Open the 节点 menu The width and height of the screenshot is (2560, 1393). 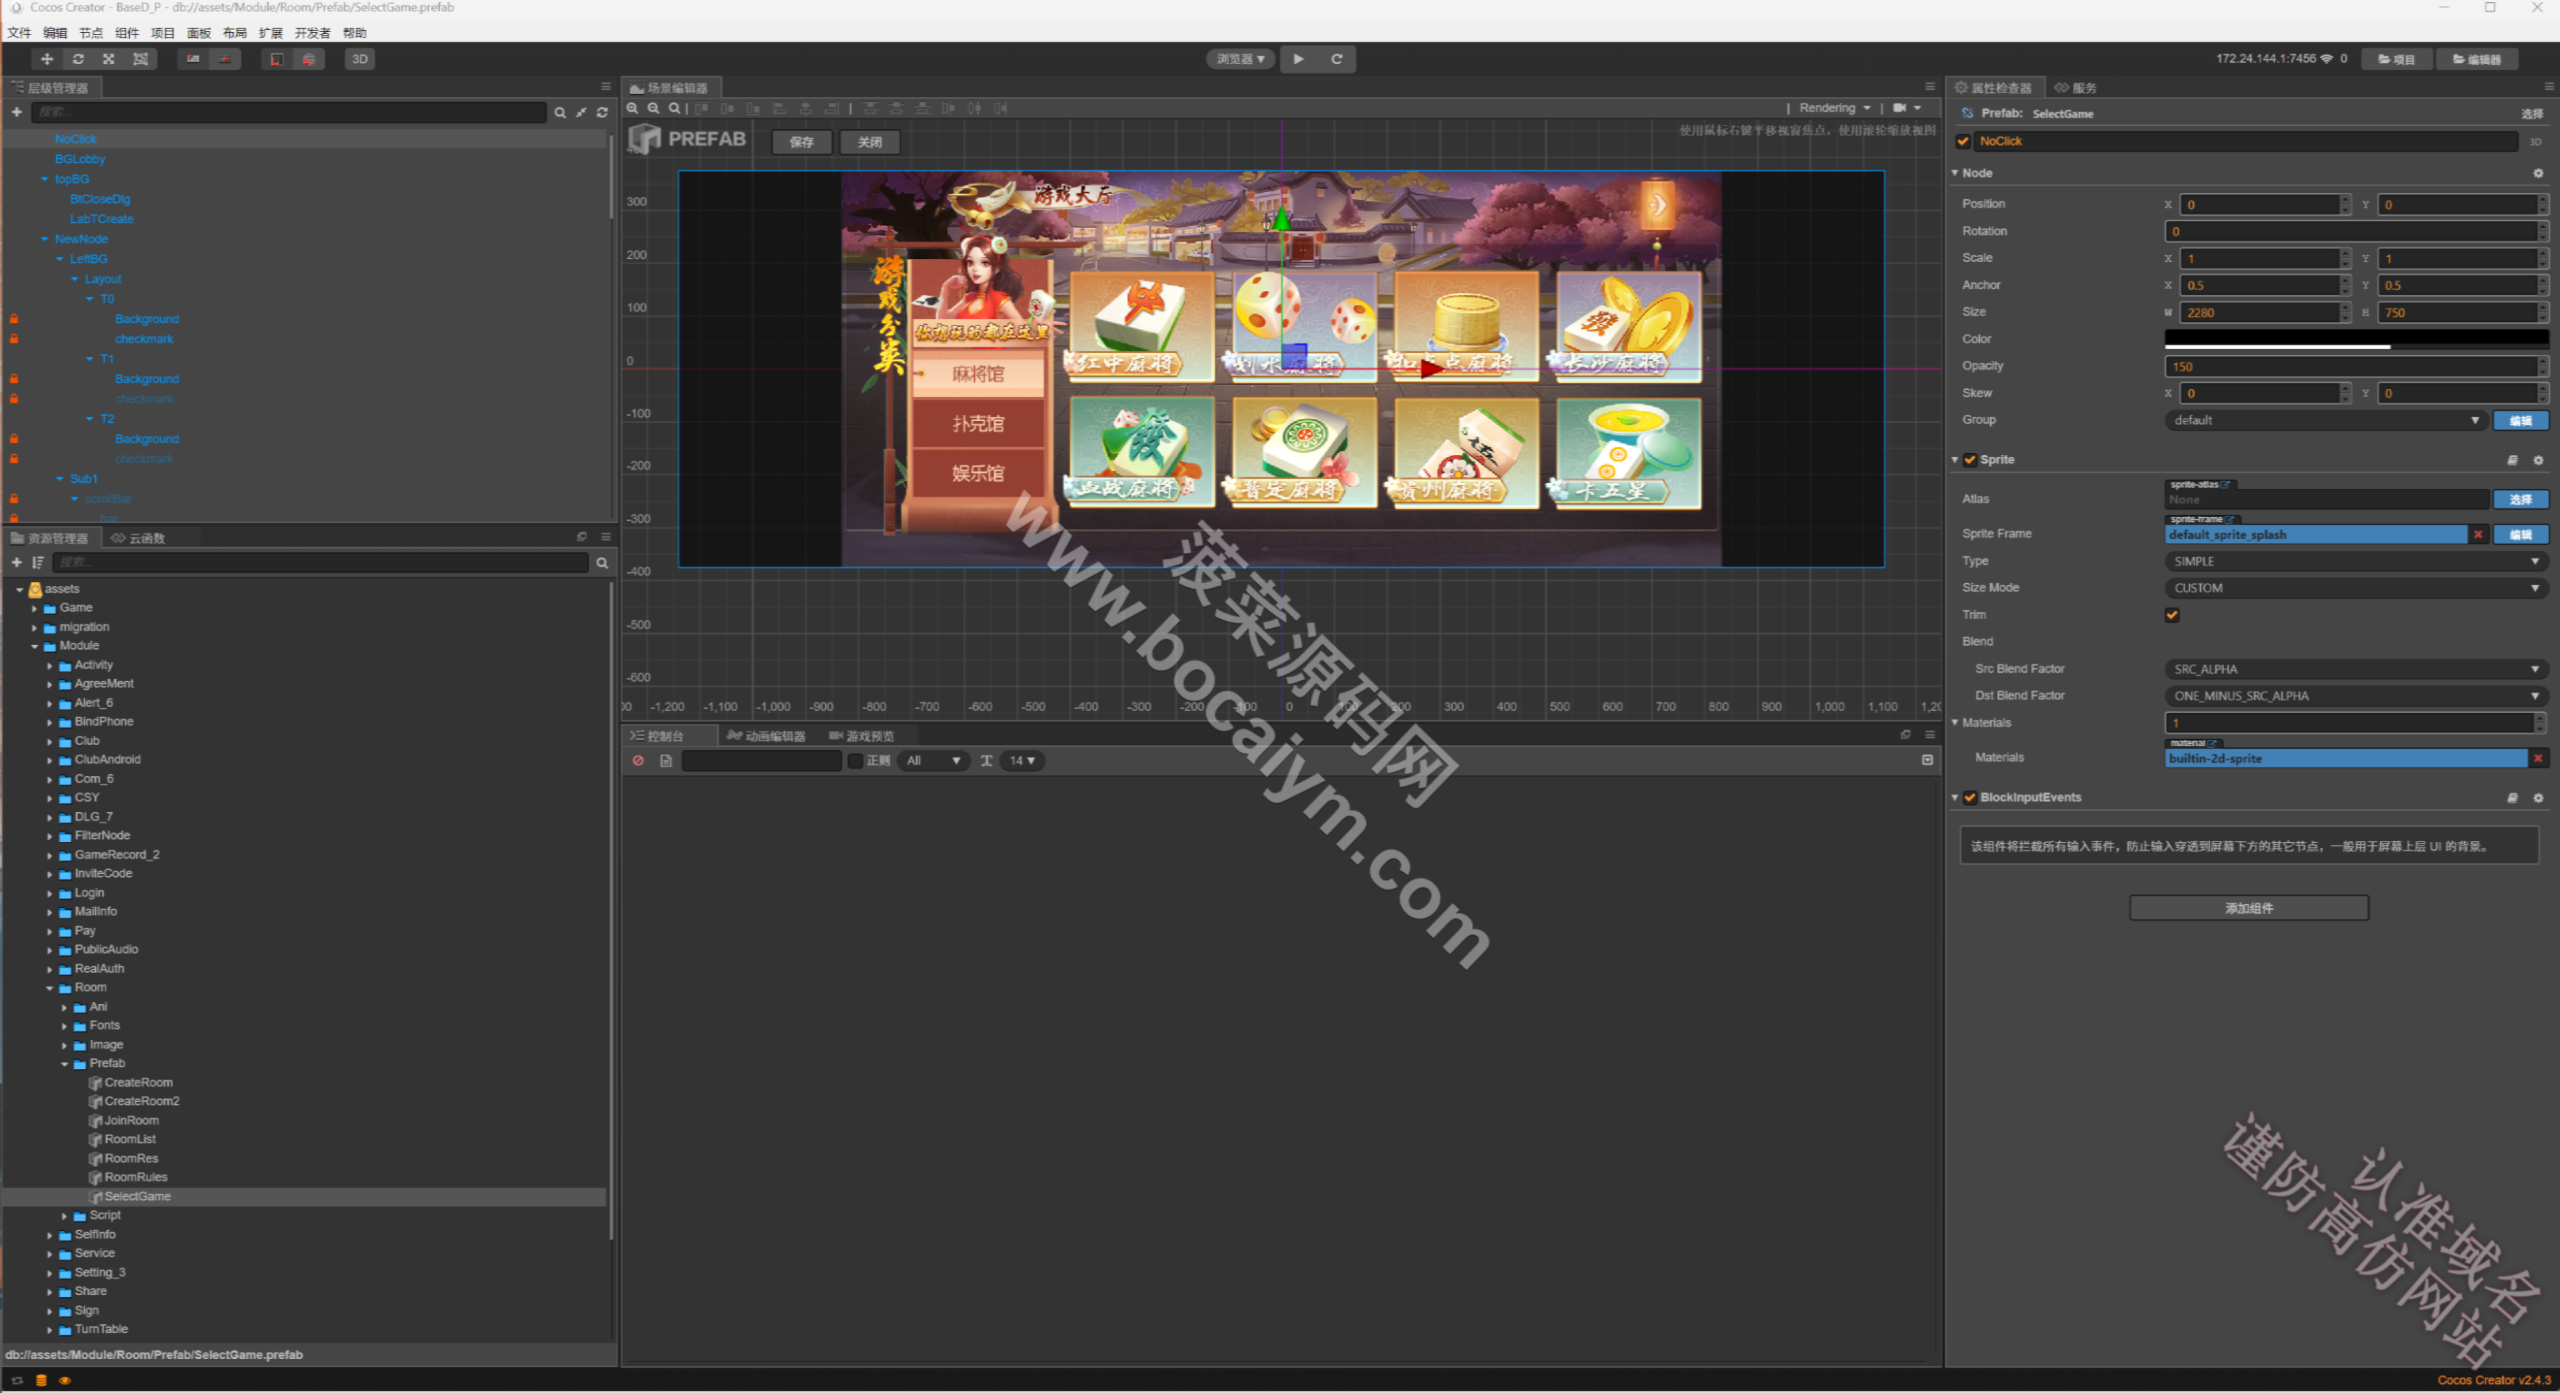coord(91,33)
